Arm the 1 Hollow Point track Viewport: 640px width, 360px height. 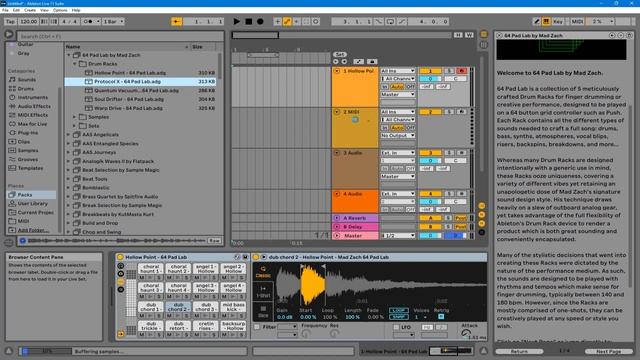click(x=462, y=71)
